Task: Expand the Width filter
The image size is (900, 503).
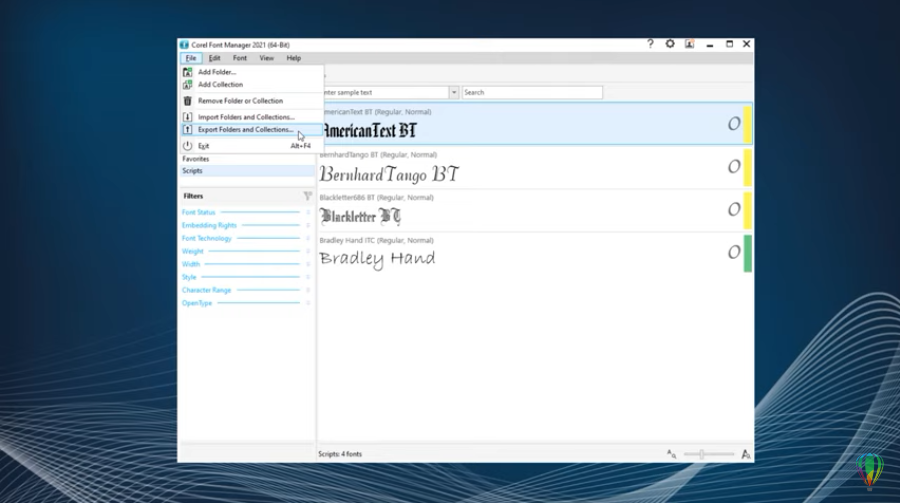Action: [x=247, y=264]
